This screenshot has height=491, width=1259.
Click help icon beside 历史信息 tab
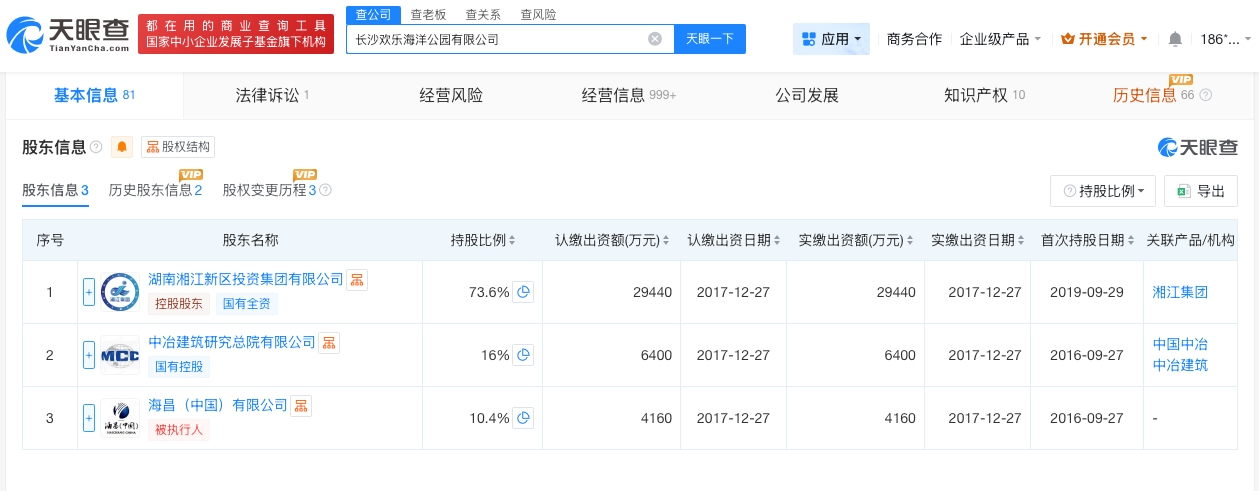coord(1205,95)
